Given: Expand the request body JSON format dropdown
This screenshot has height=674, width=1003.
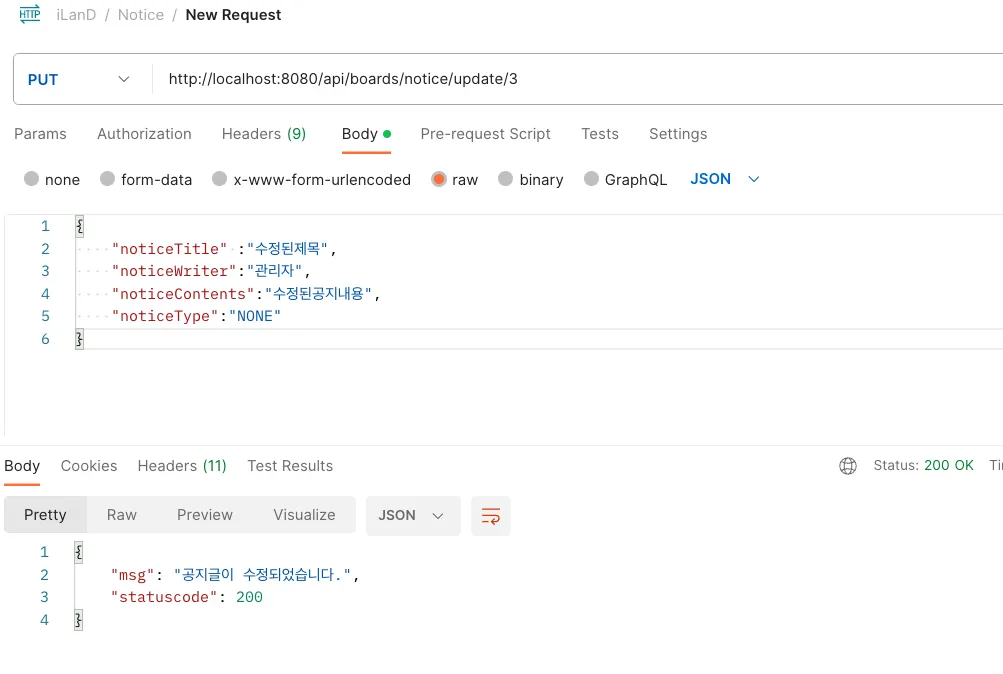Looking at the screenshot, I should [x=725, y=179].
